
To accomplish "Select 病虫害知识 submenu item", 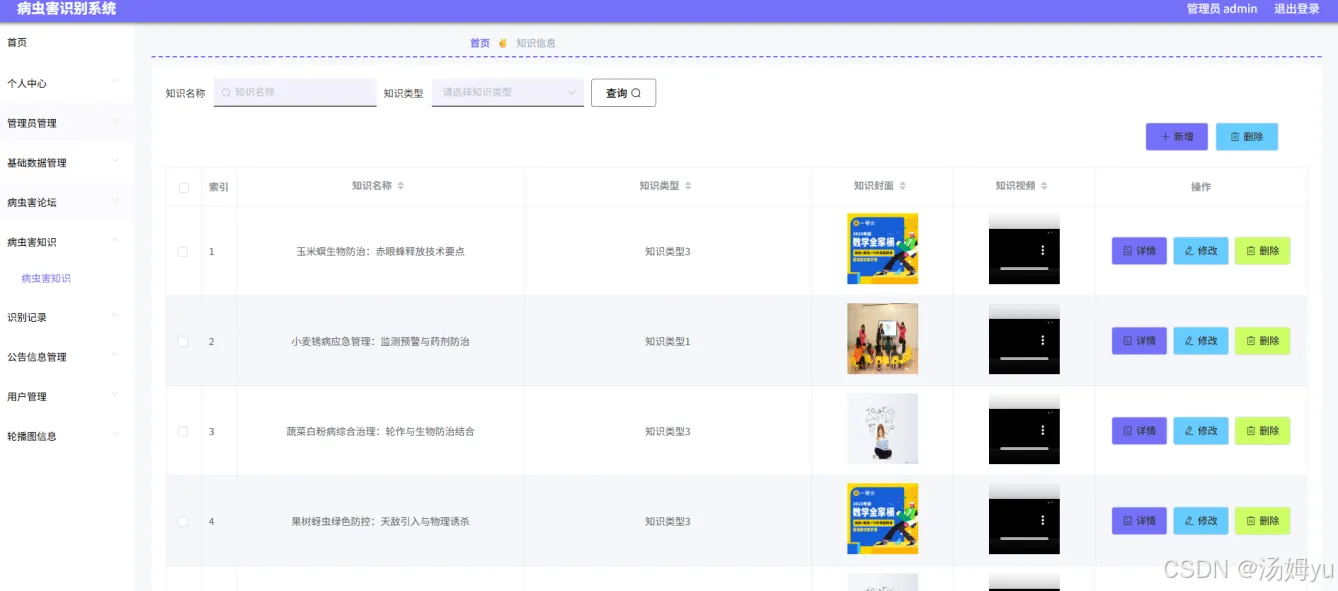I will [x=46, y=278].
